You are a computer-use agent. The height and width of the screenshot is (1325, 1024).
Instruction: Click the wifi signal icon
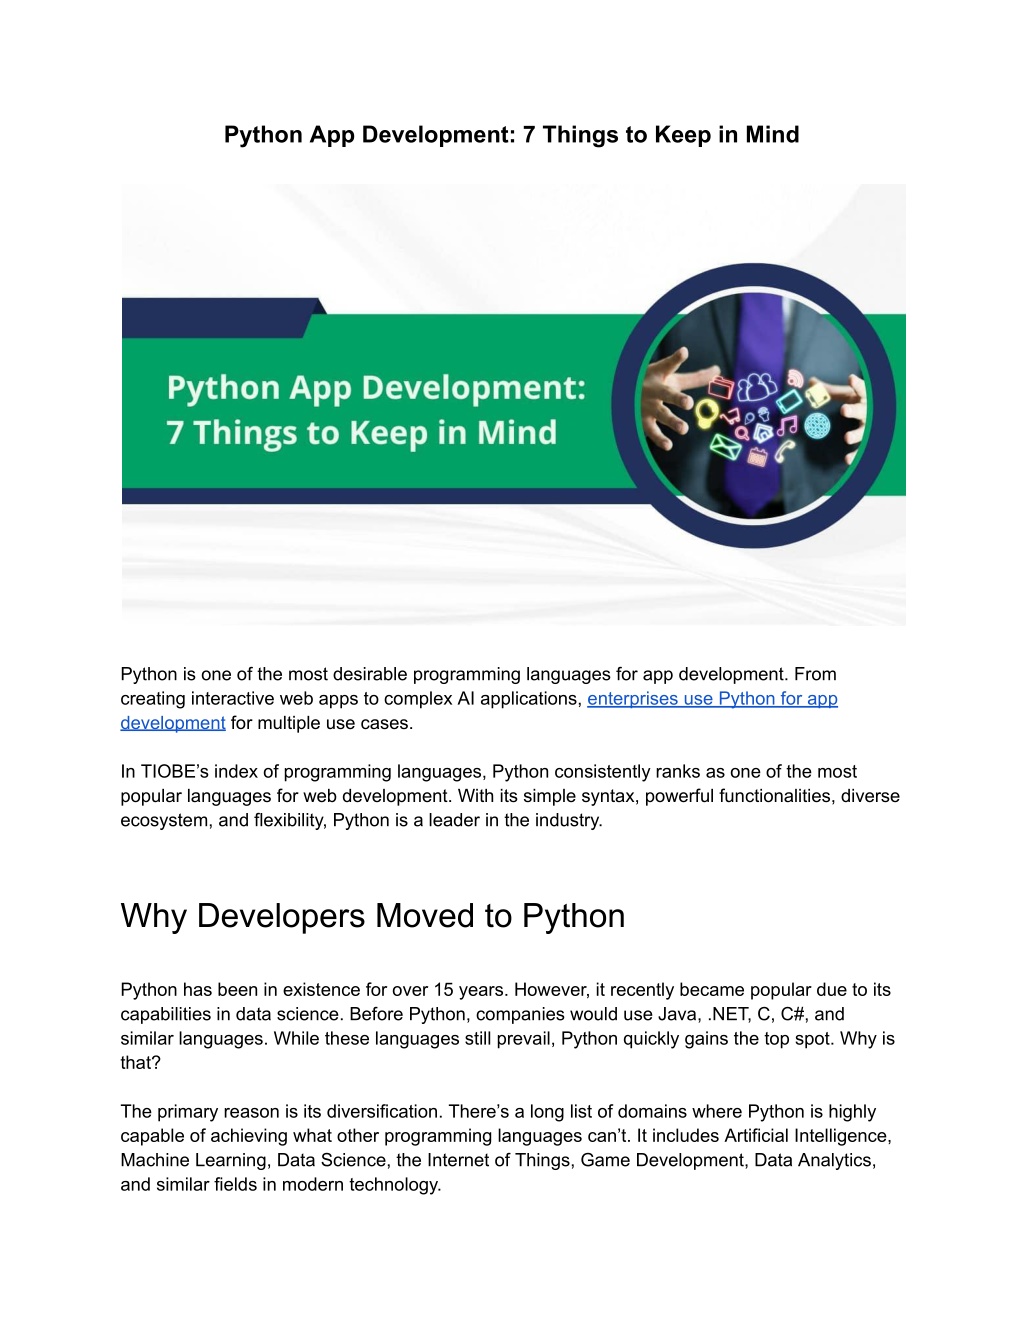click(795, 378)
